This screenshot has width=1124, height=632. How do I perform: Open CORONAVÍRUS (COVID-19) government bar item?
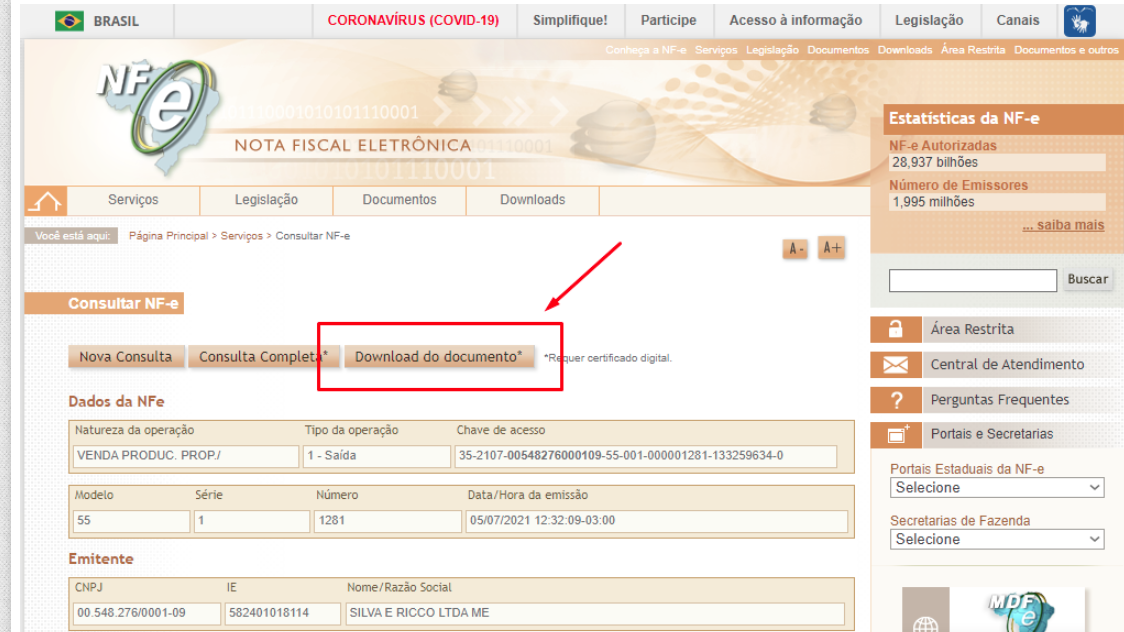(x=414, y=21)
